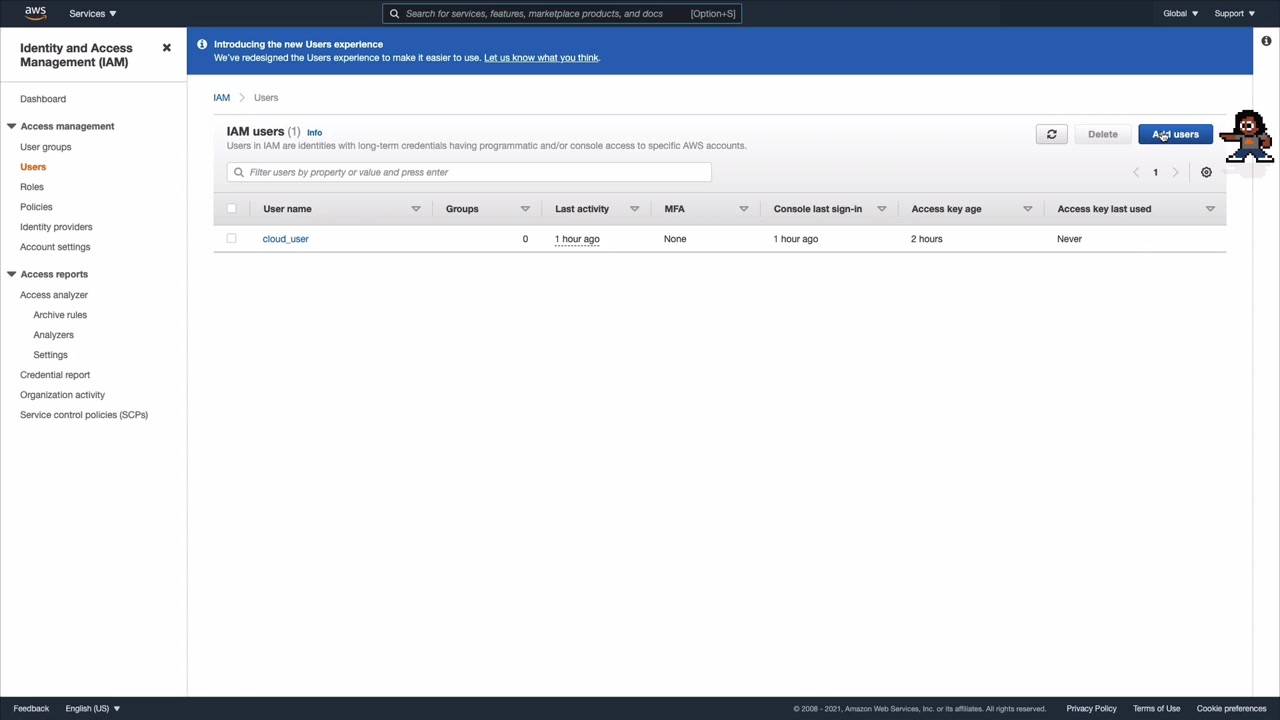The width and height of the screenshot is (1280, 720).
Task: Open Identity providers in sidebar
Action: point(56,227)
